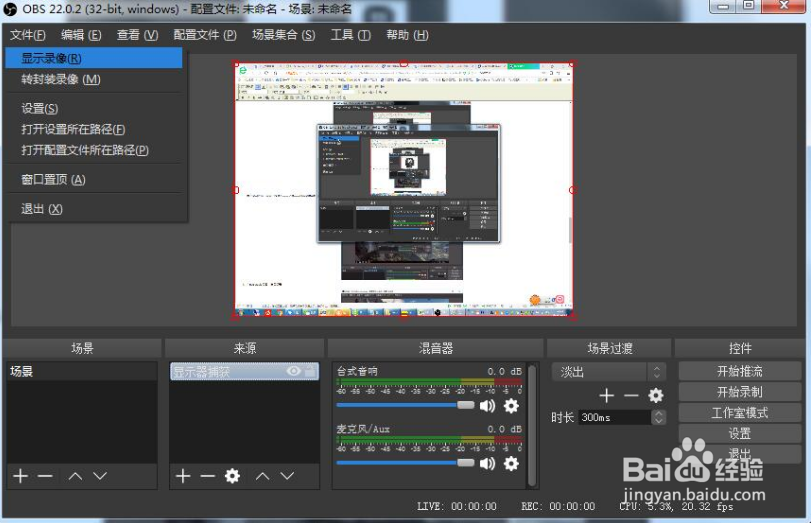Choose 打开设置所在路径(F) menu entry

pos(94,129)
